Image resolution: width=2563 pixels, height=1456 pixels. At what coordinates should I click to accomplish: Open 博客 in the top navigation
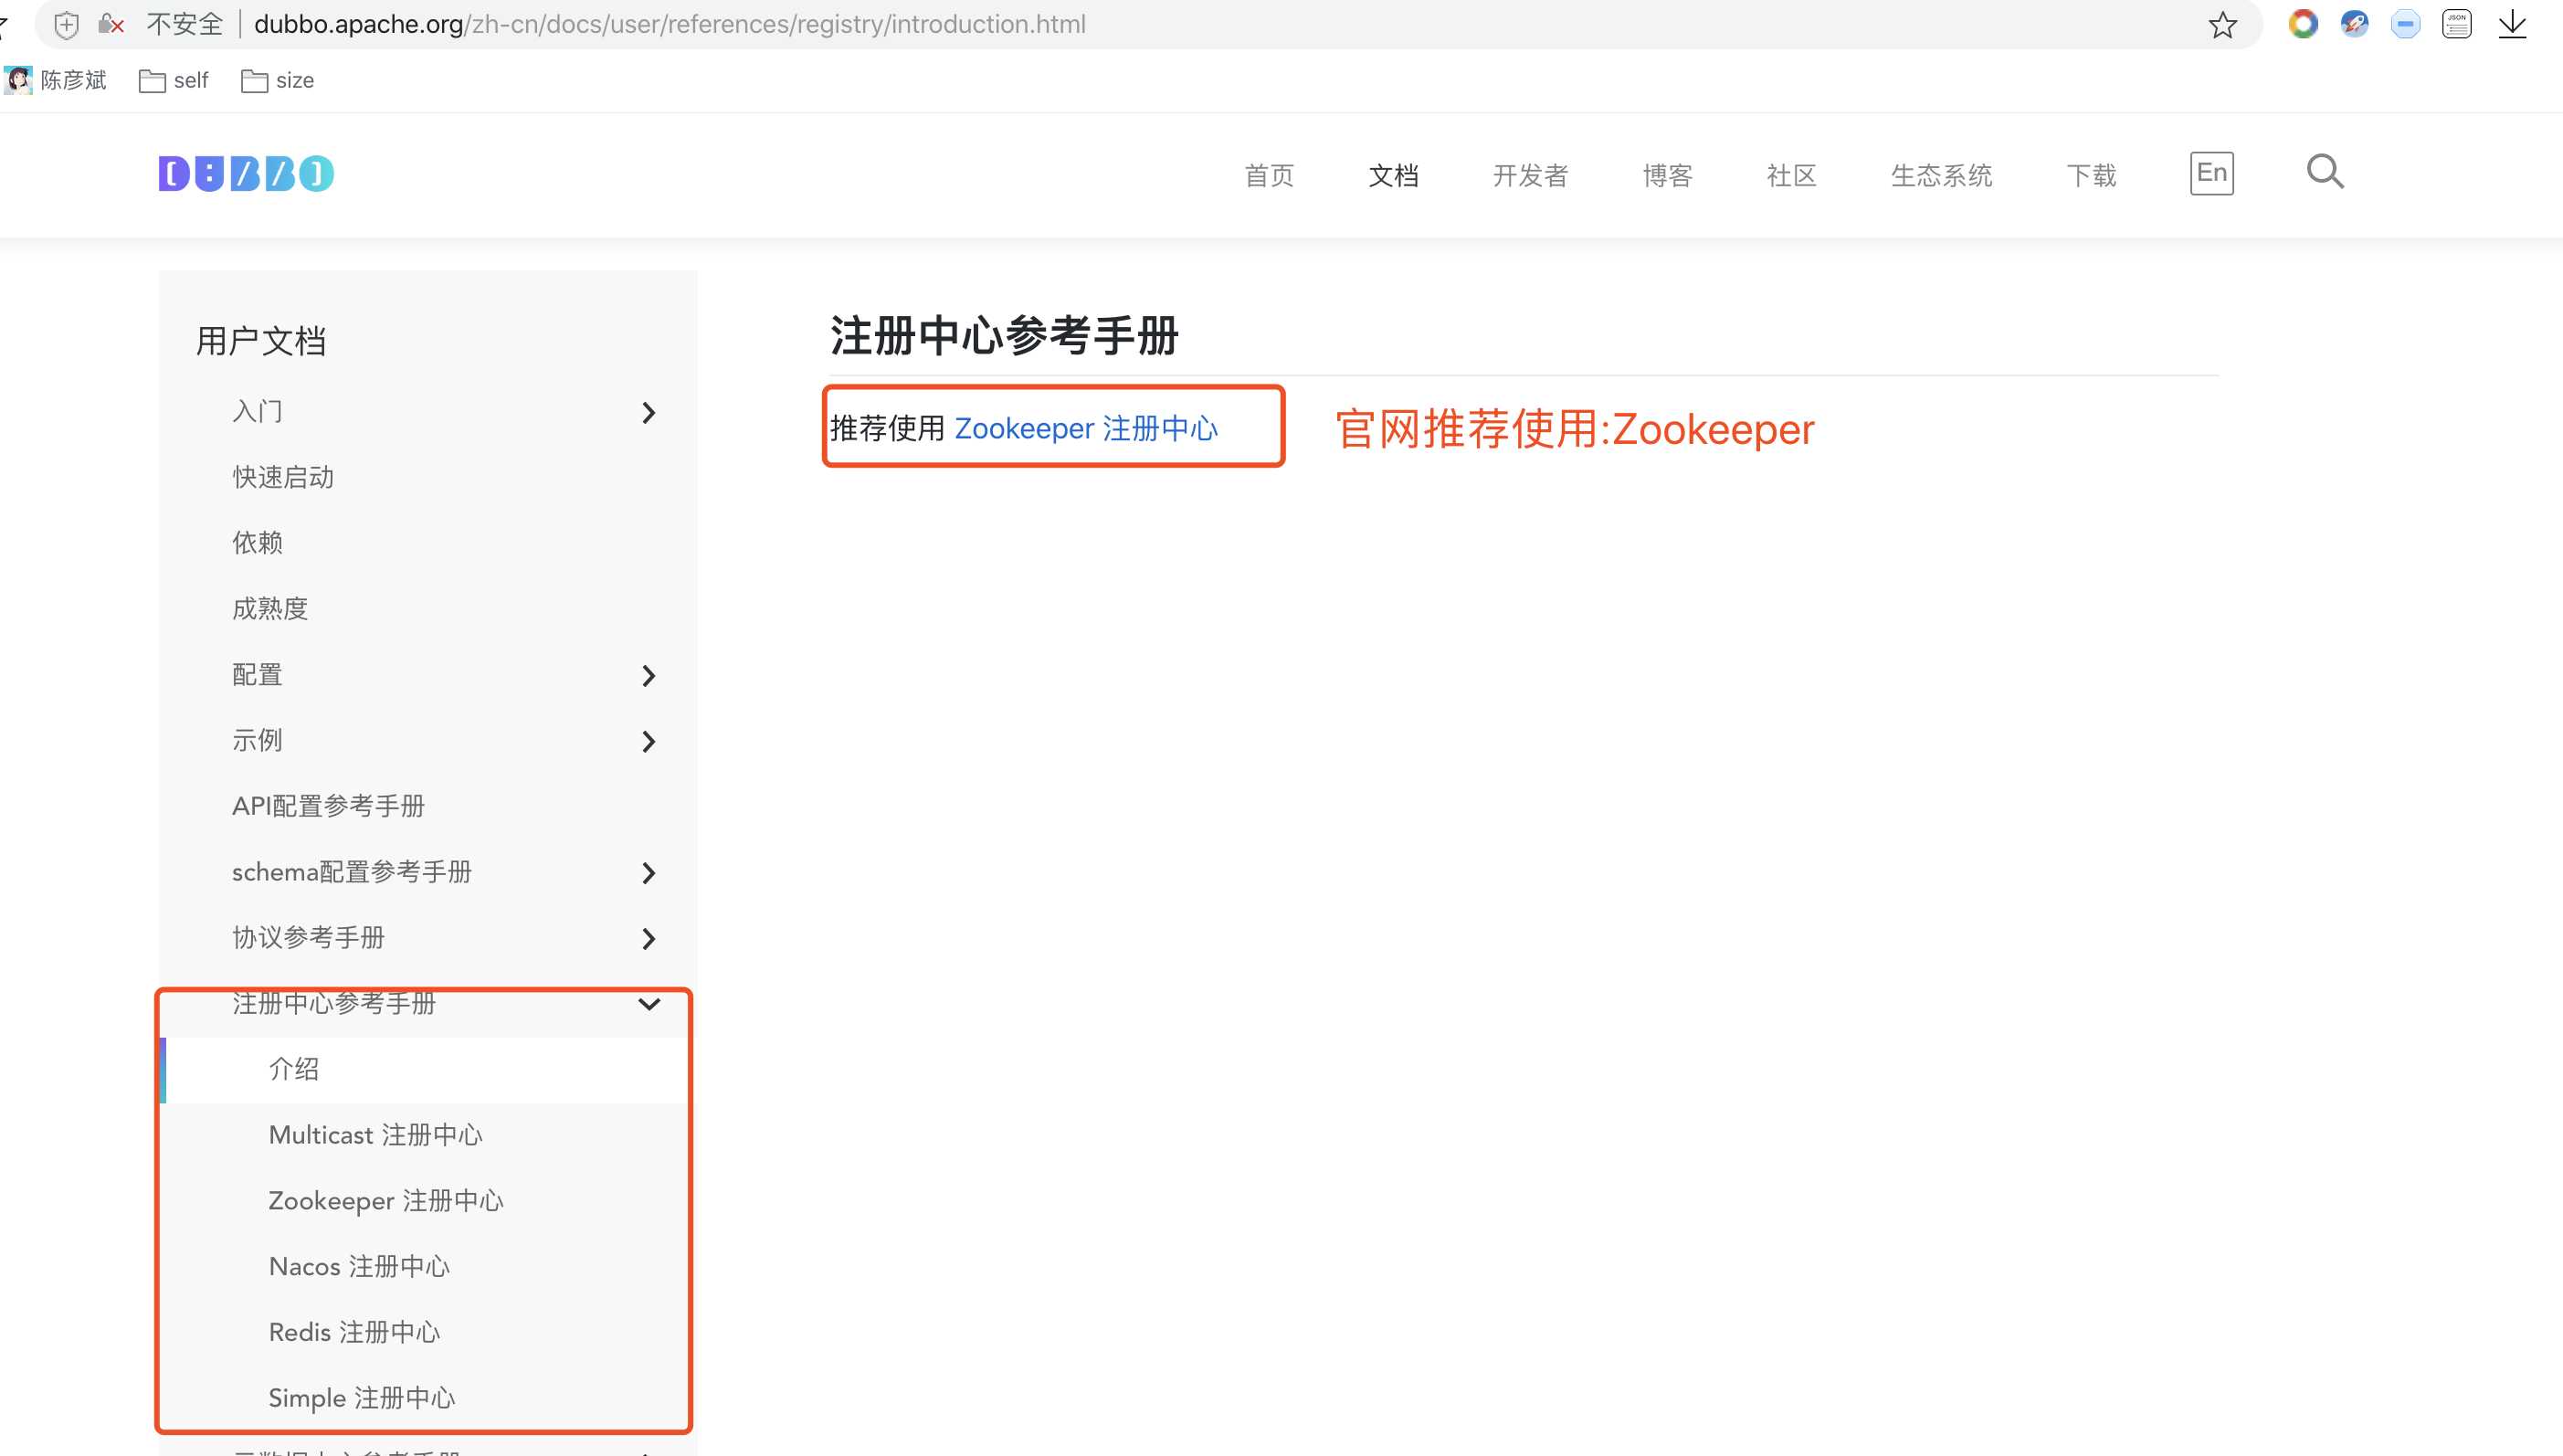point(1667,175)
